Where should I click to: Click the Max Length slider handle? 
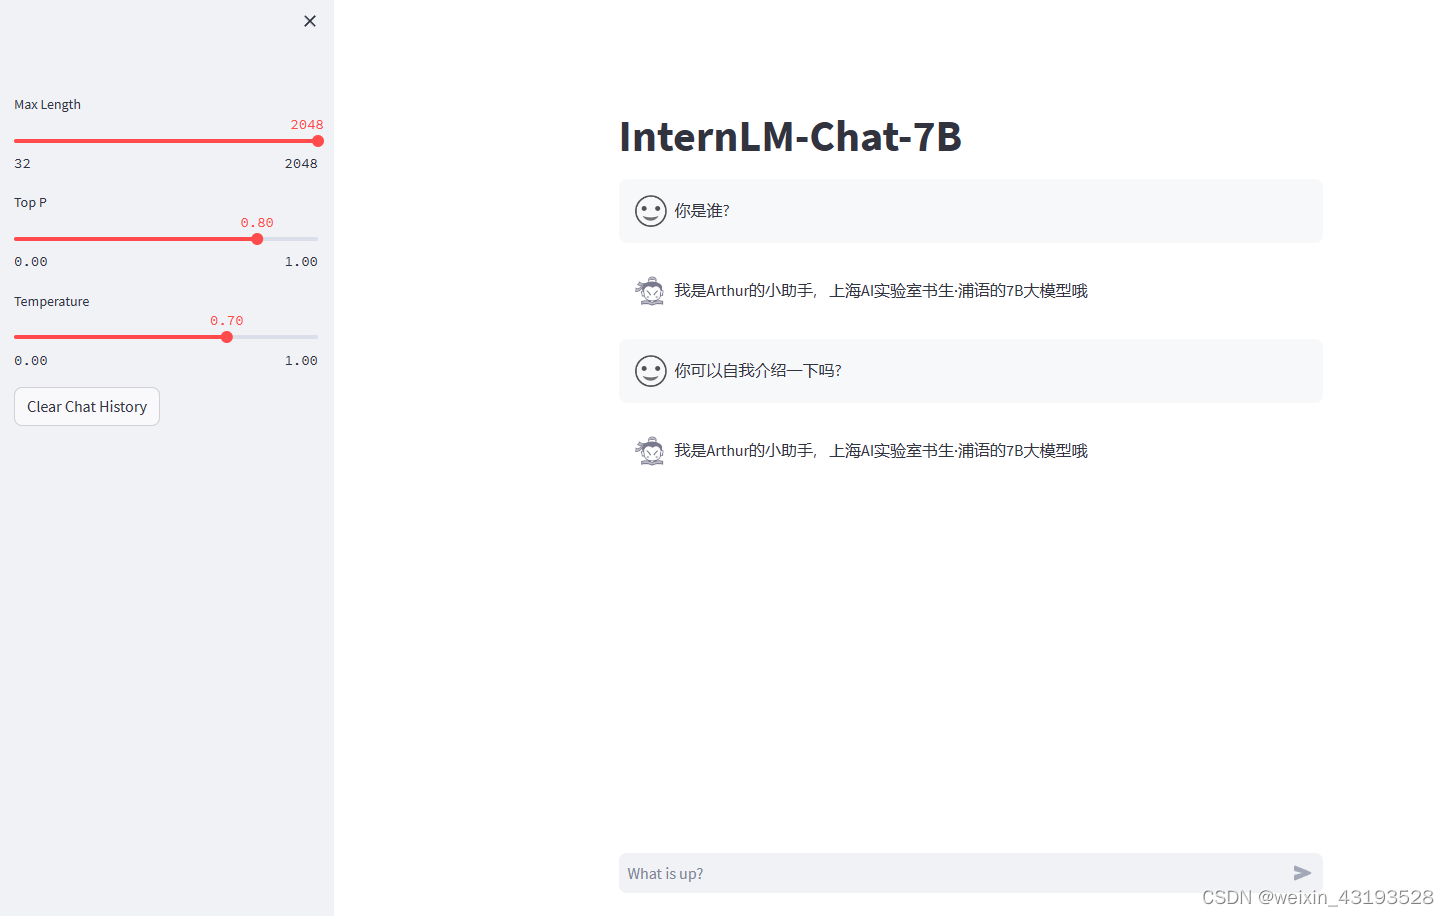tap(318, 141)
